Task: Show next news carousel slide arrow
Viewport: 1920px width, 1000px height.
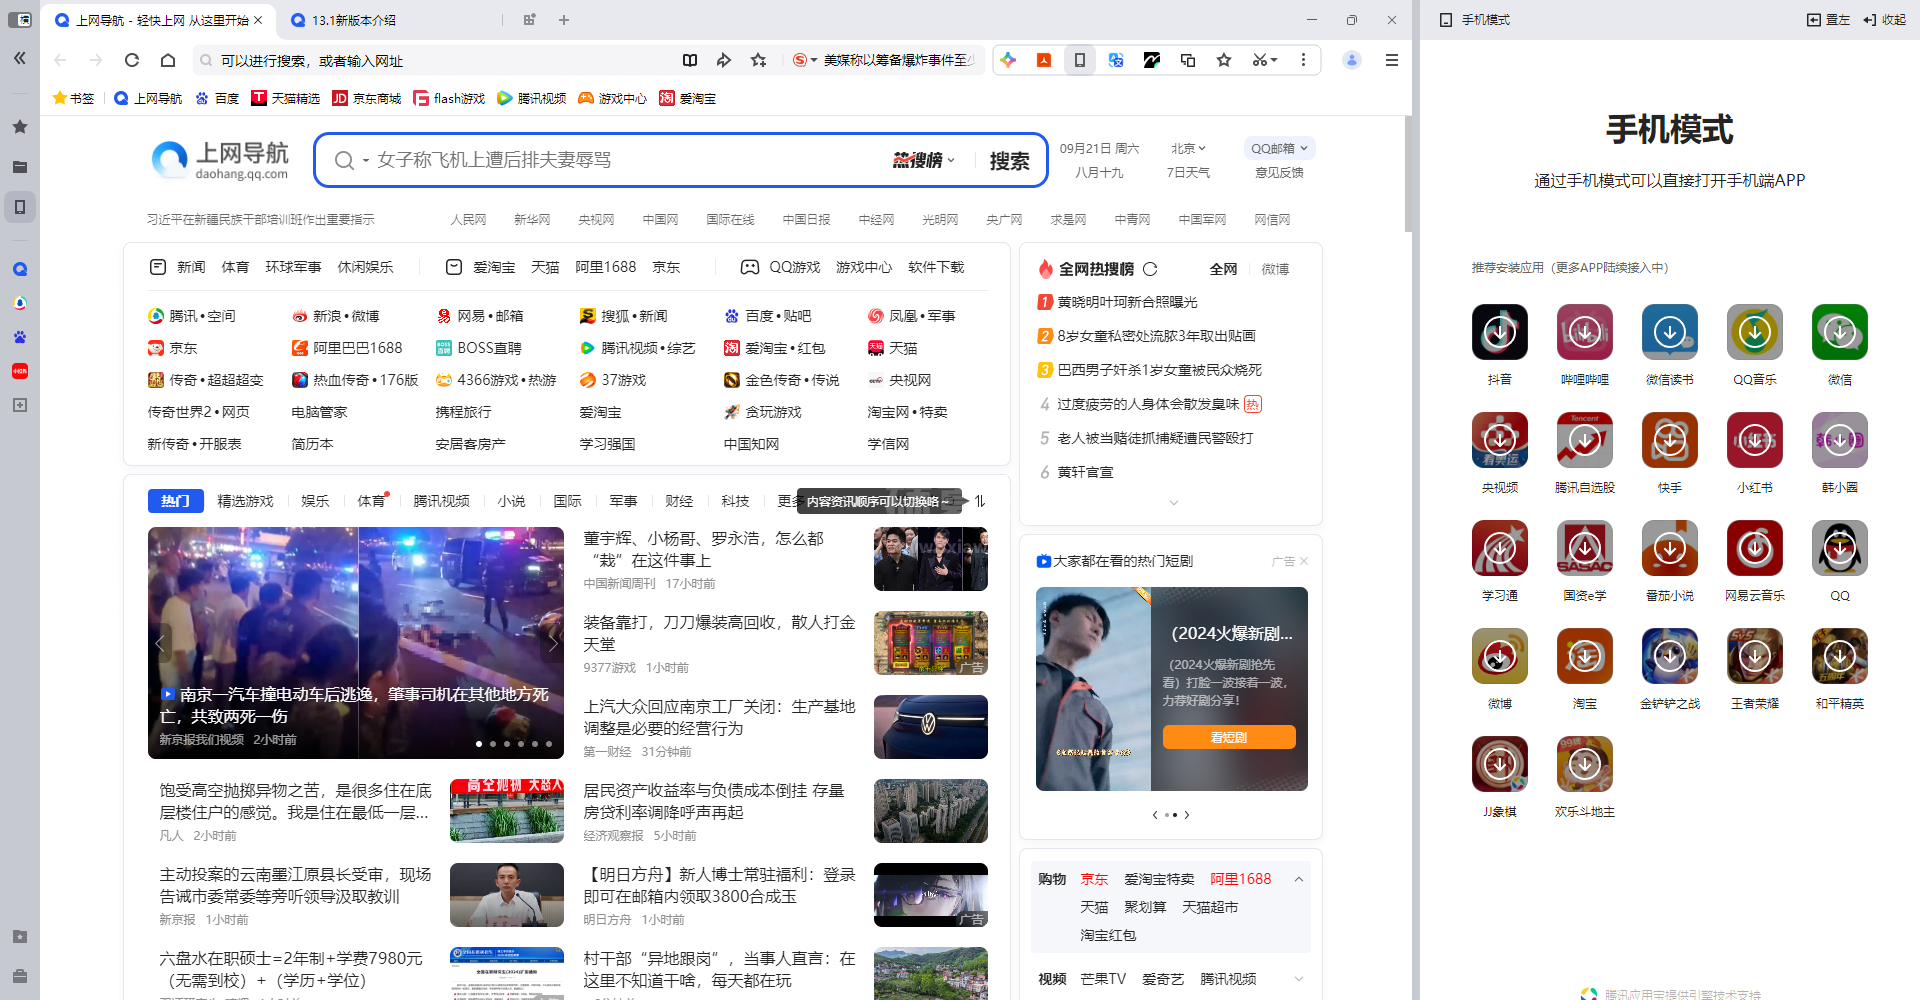Action: pos(552,643)
